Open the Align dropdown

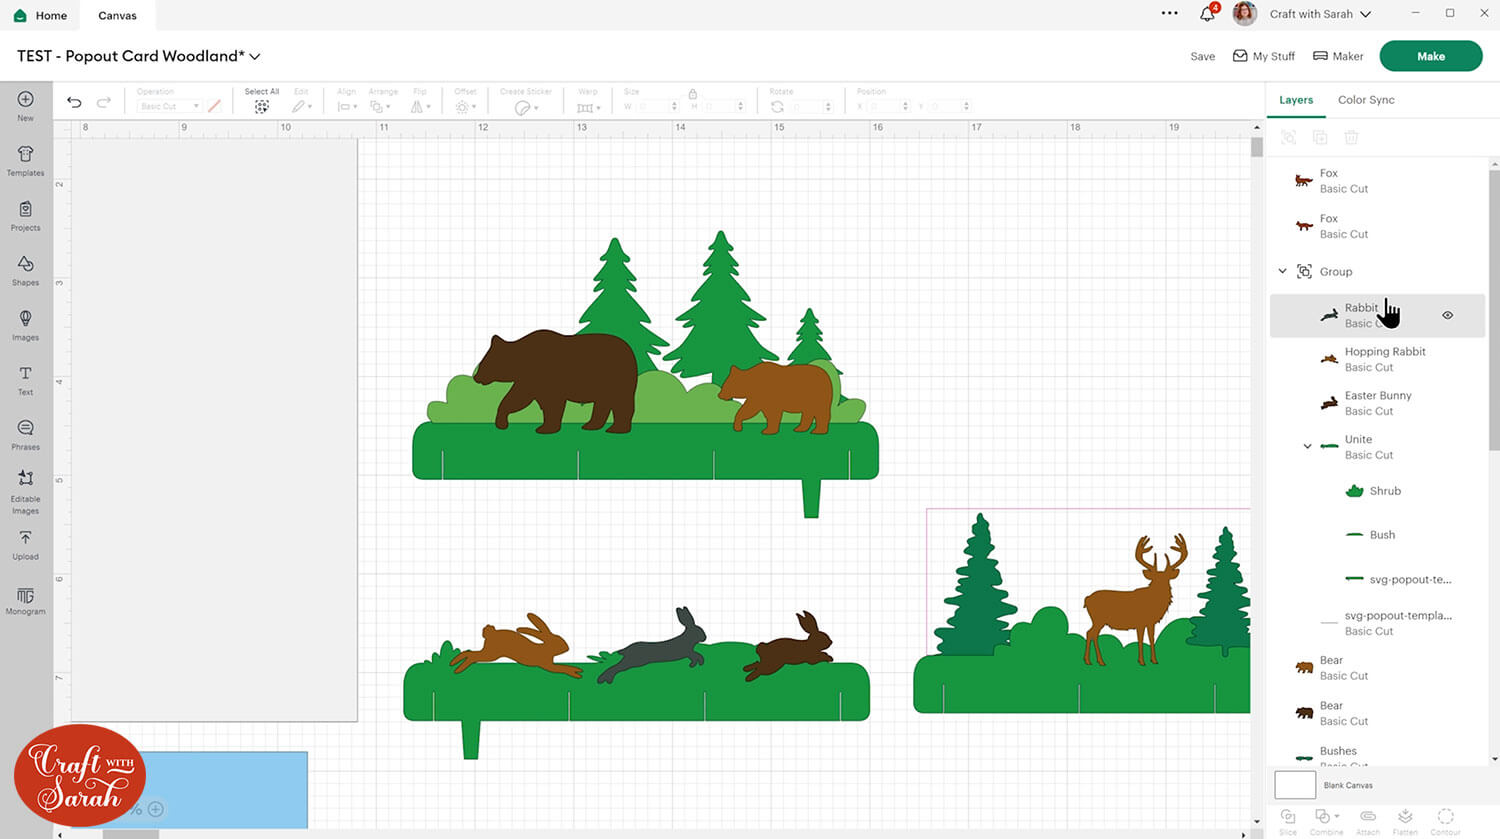tap(345, 106)
